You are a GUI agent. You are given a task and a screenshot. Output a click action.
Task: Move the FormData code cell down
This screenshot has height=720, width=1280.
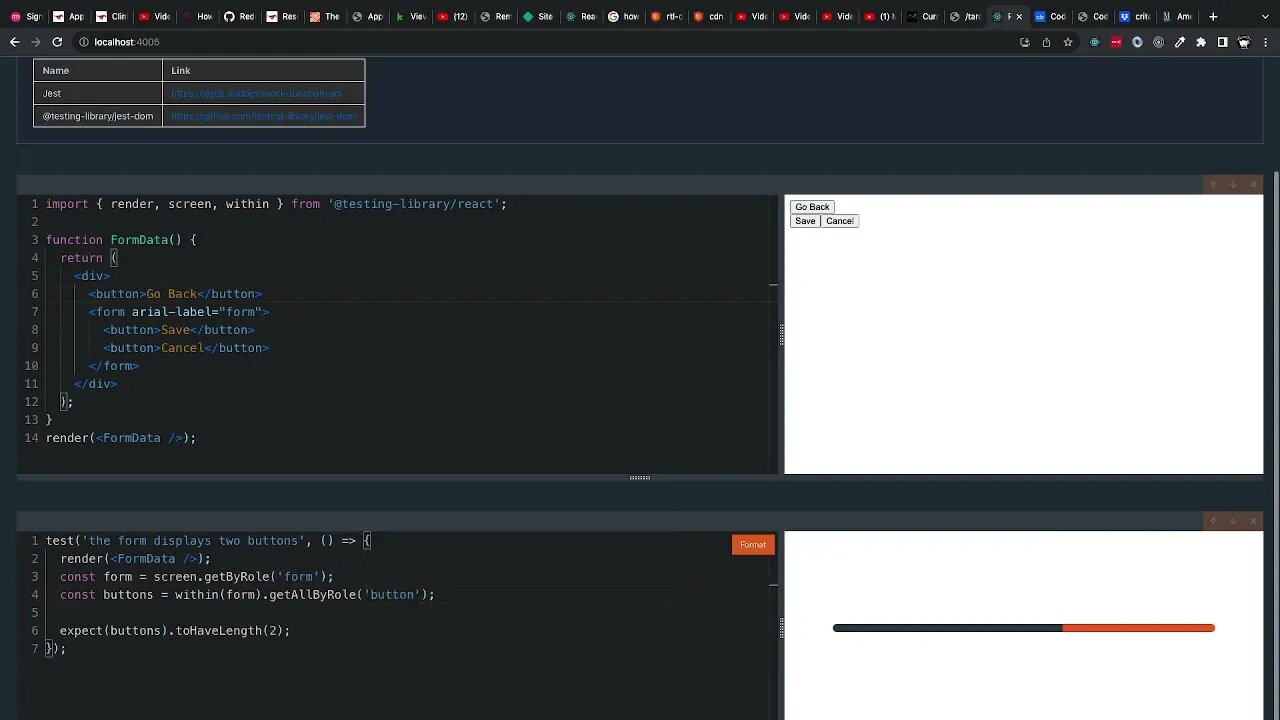point(1233,184)
